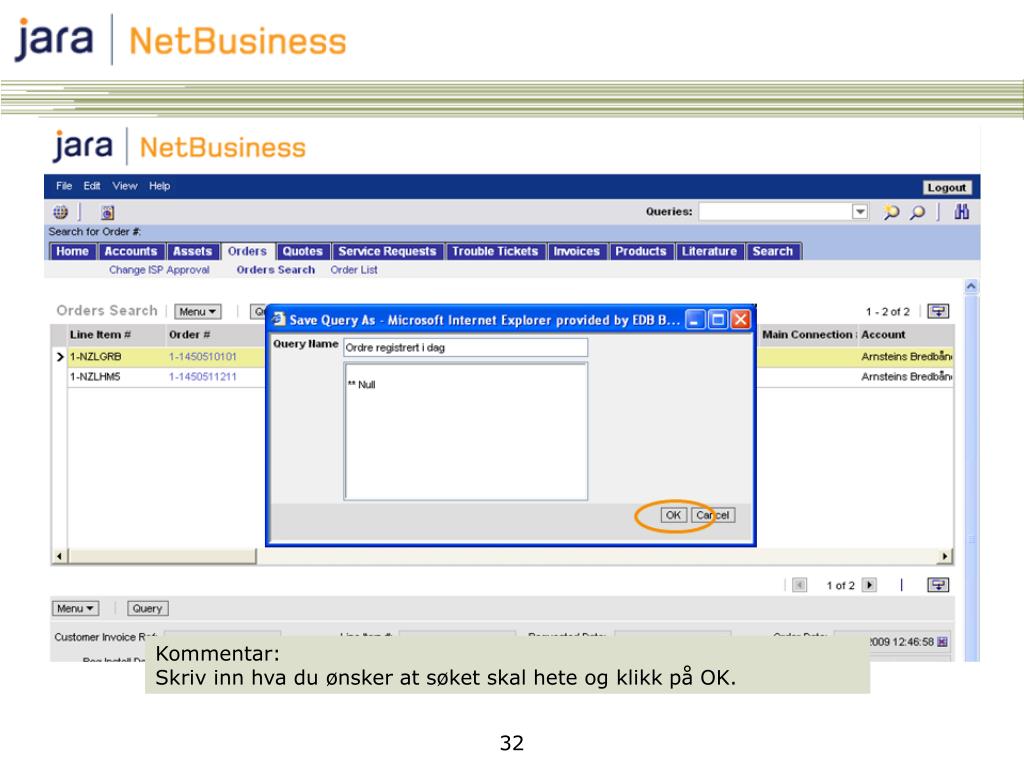Click the Main Connection column header
This screenshot has width=1024, height=768.
pyautogui.click(x=808, y=334)
